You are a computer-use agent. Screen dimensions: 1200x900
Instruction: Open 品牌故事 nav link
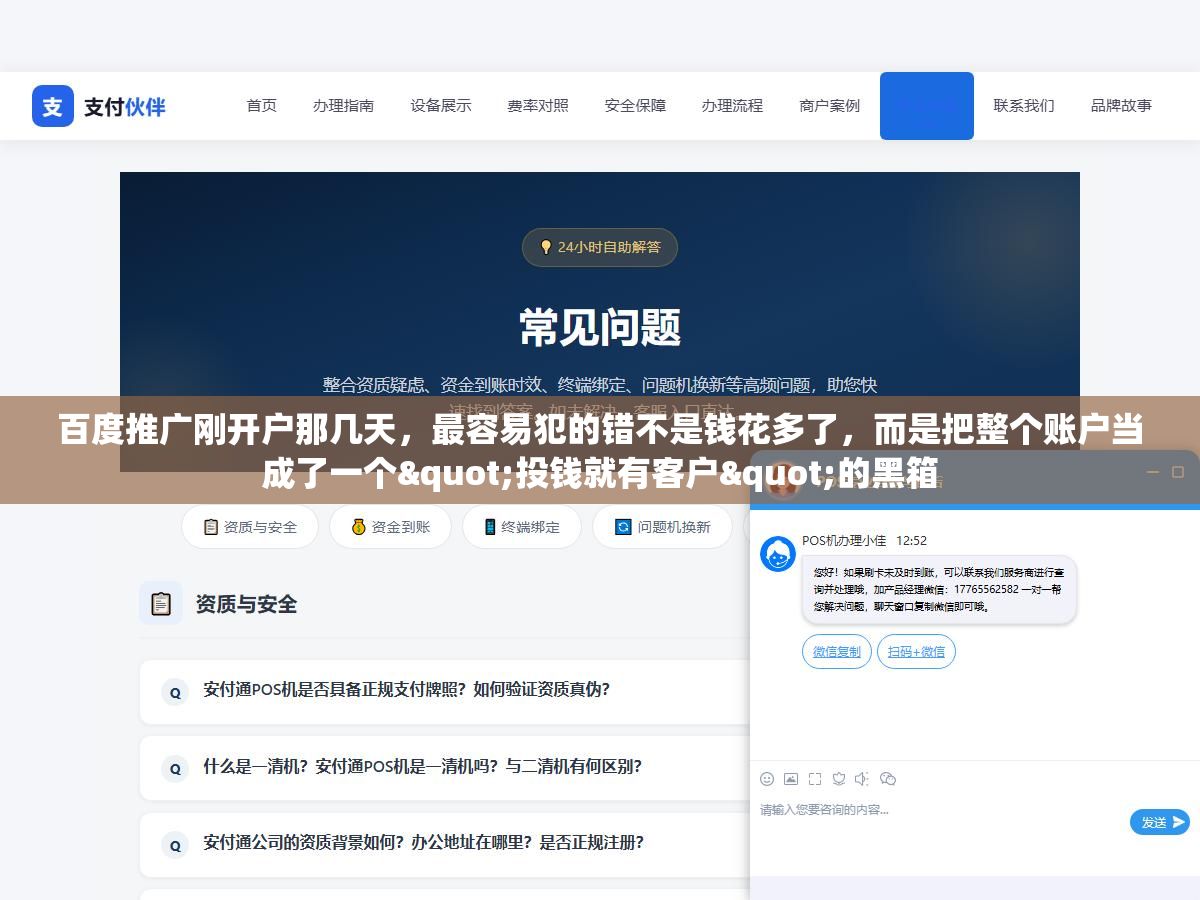(x=1121, y=105)
